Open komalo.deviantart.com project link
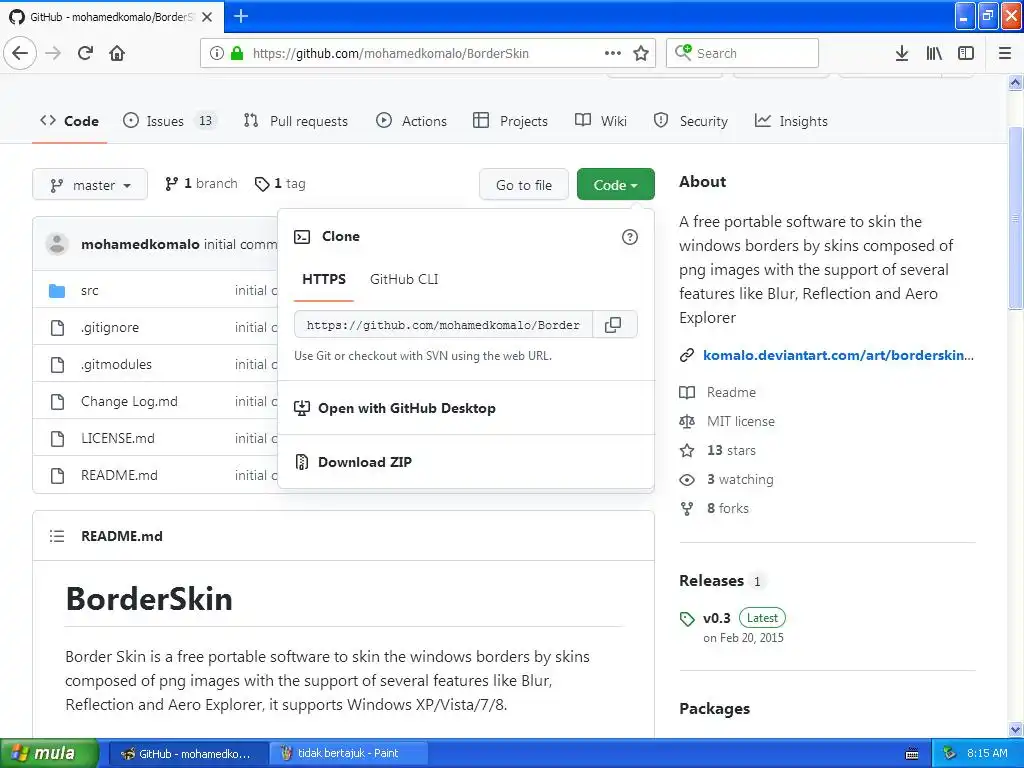Image resolution: width=1024 pixels, height=768 pixels. click(838, 355)
